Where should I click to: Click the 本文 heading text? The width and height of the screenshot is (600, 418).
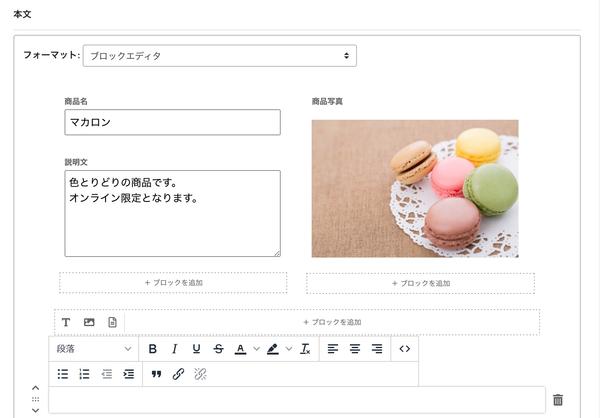pyautogui.click(x=22, y=15)
